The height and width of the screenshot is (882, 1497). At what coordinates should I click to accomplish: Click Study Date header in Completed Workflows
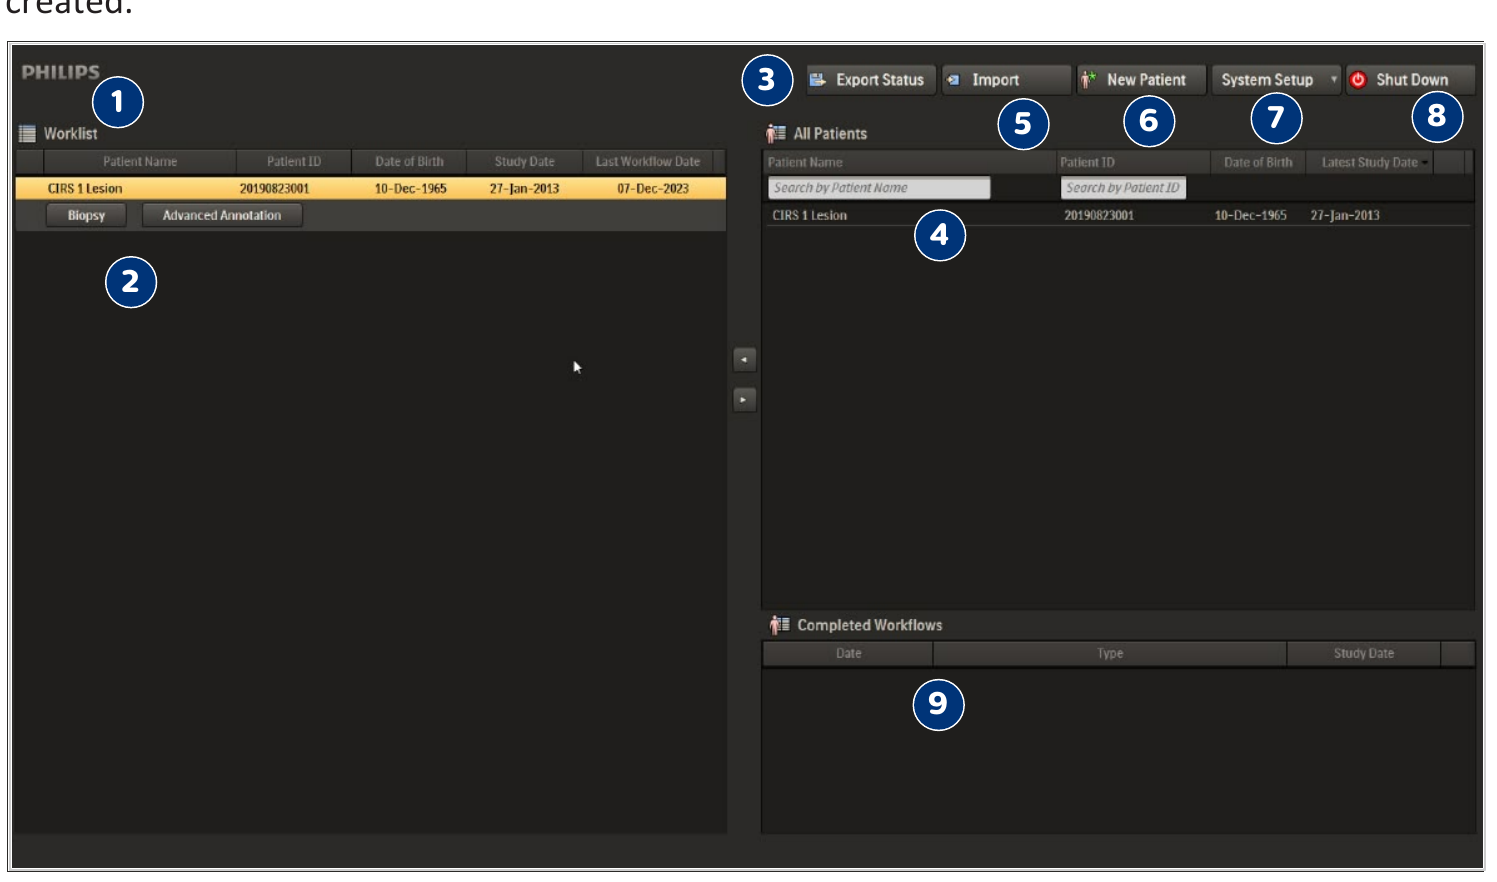(x=1363, y=654)
